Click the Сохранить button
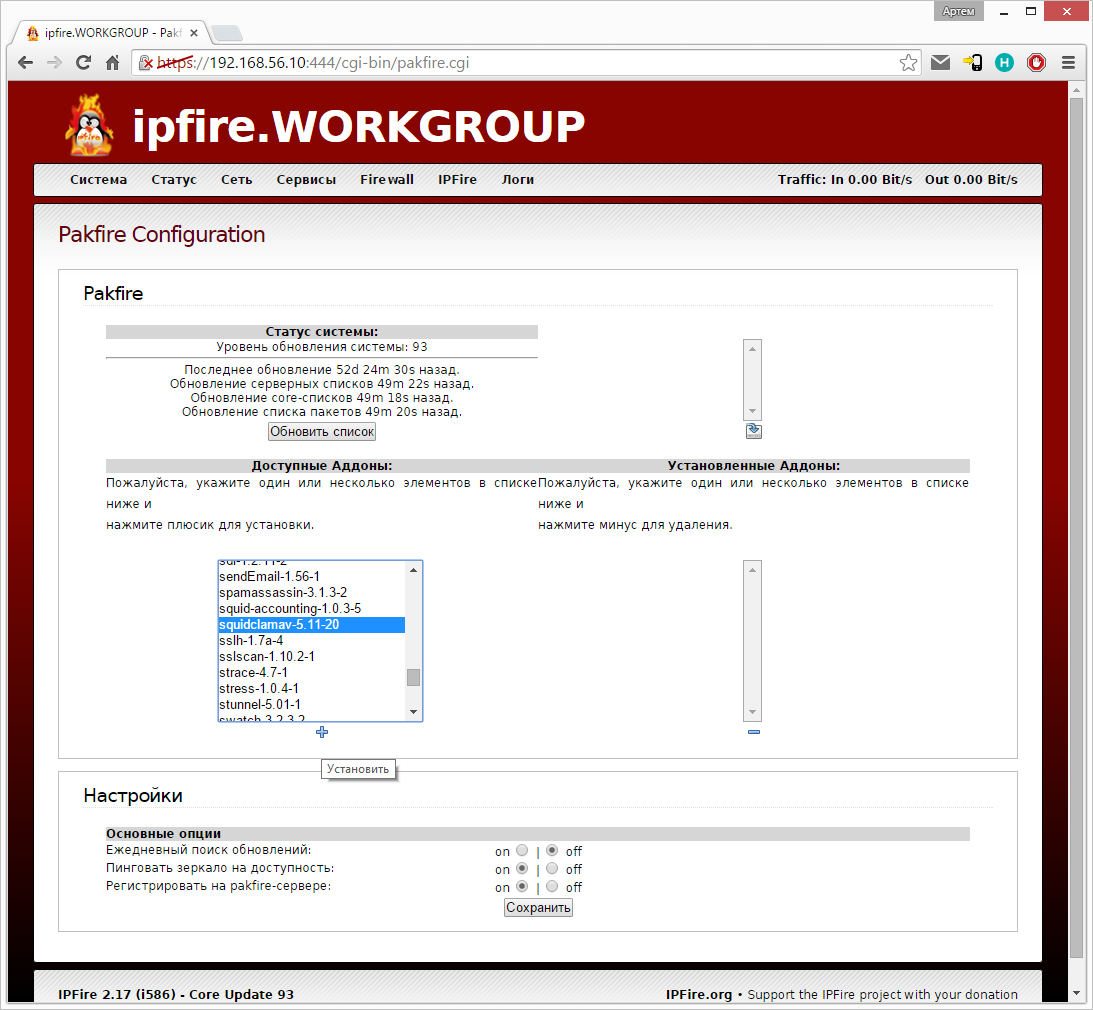 click(x=538, y=908)
